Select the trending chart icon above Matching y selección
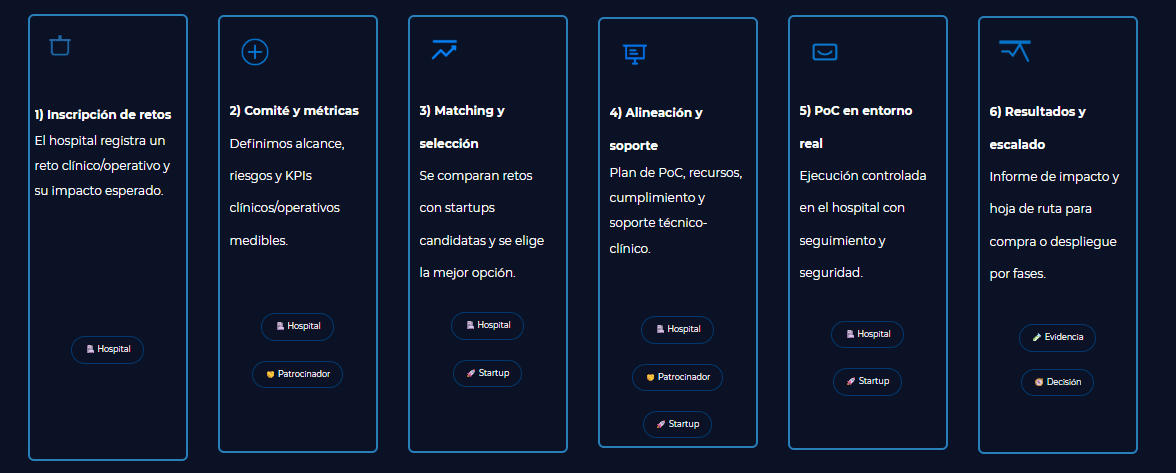Viewport: 1176px width, 473px height. tap(444, 49)
